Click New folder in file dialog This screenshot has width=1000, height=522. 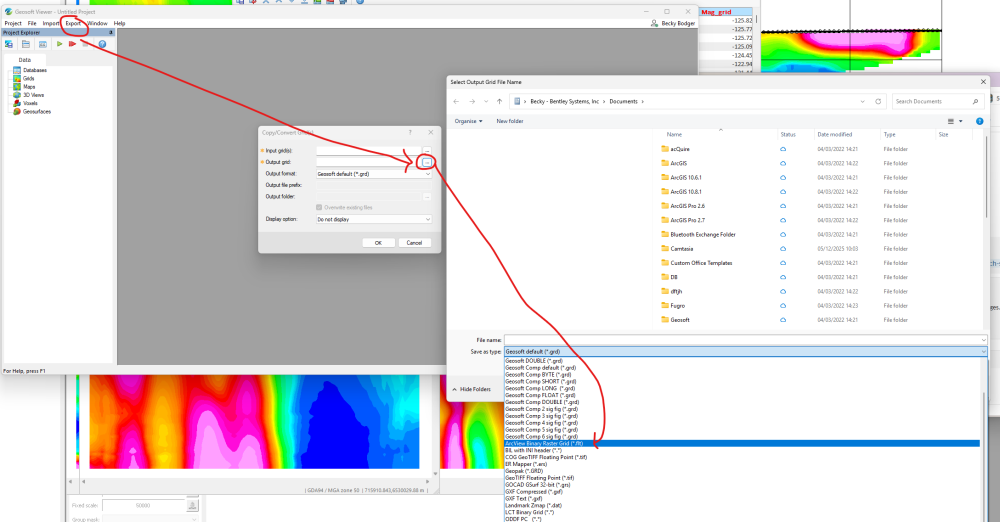(510, 121)
